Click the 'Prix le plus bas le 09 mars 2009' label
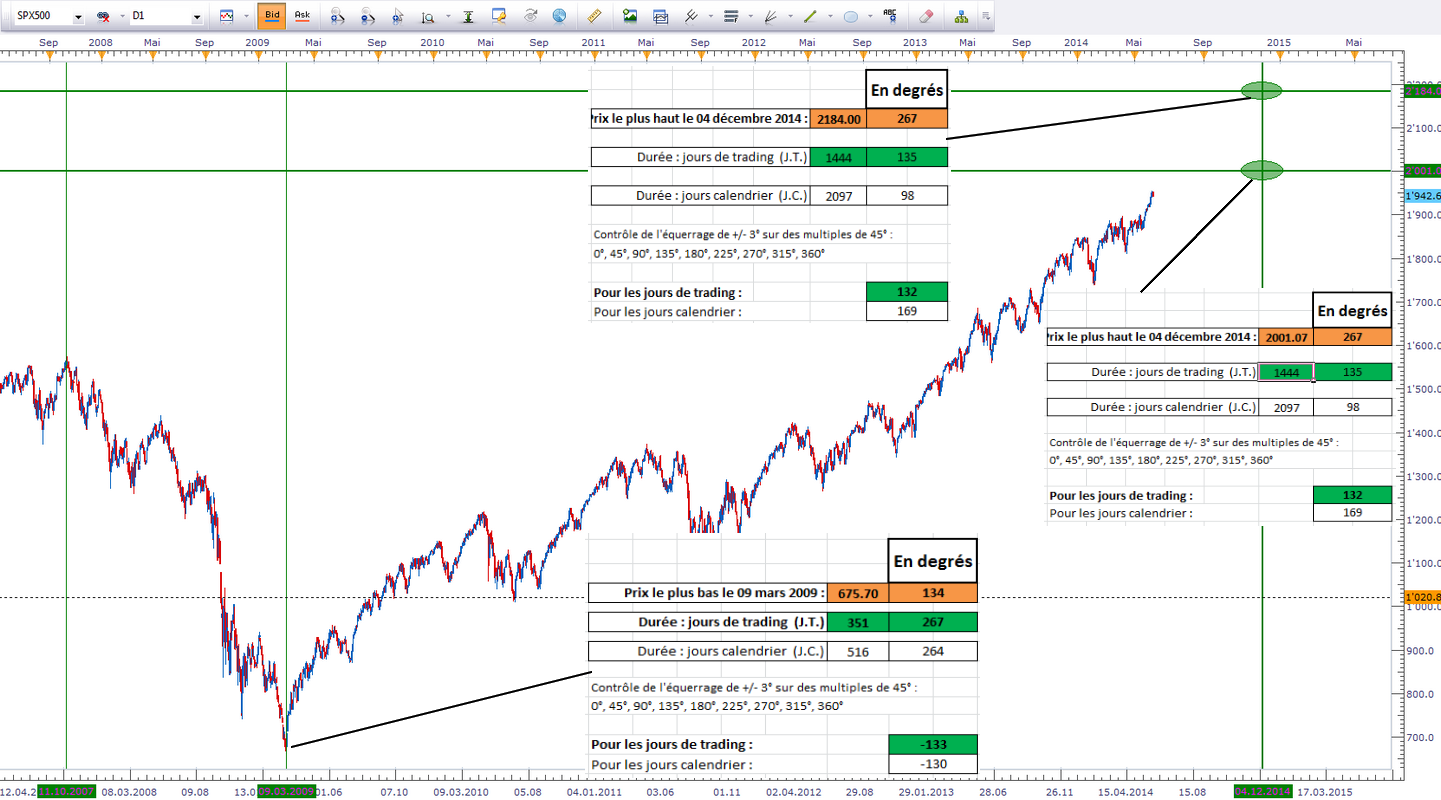 725,593
